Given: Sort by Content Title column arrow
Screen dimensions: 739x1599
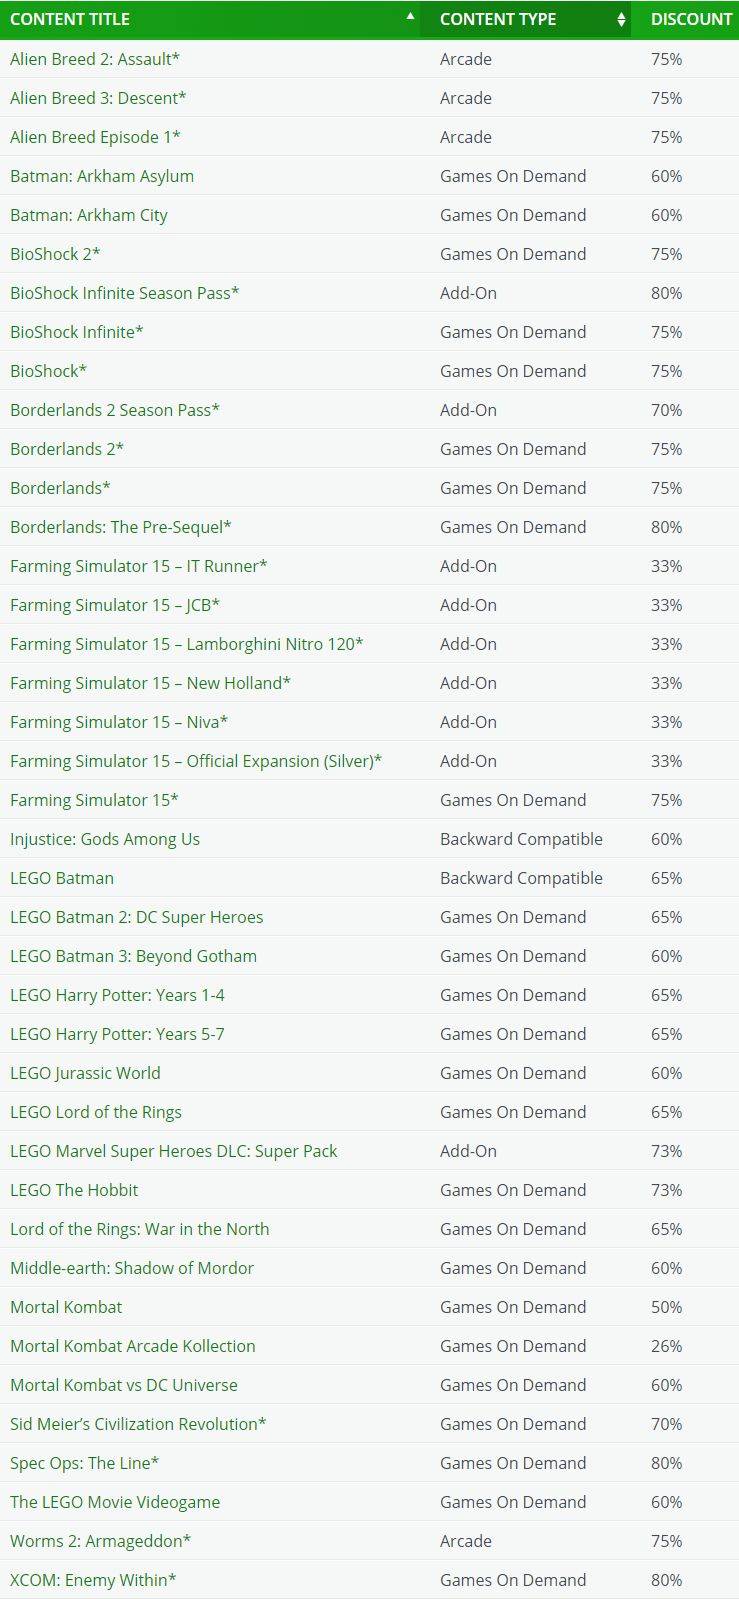Looking at the screenshot, I should pyautogui.click(x=410, y=17).
